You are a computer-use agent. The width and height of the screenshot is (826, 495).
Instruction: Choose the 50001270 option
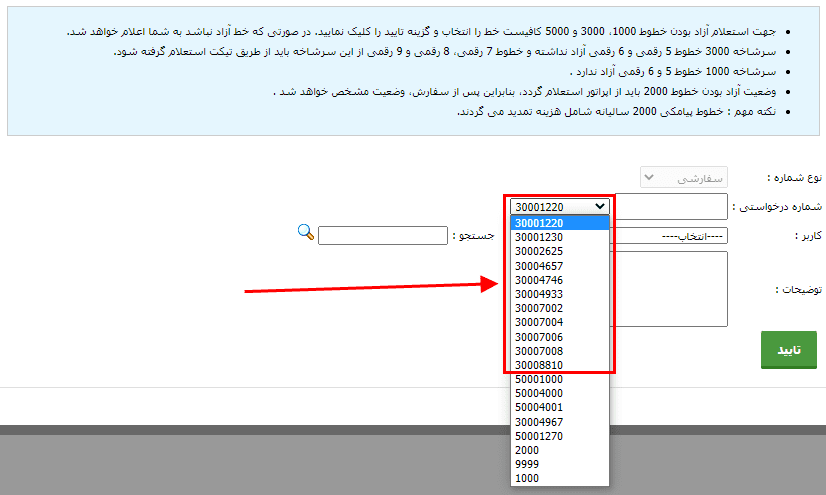tap(560, 437)
